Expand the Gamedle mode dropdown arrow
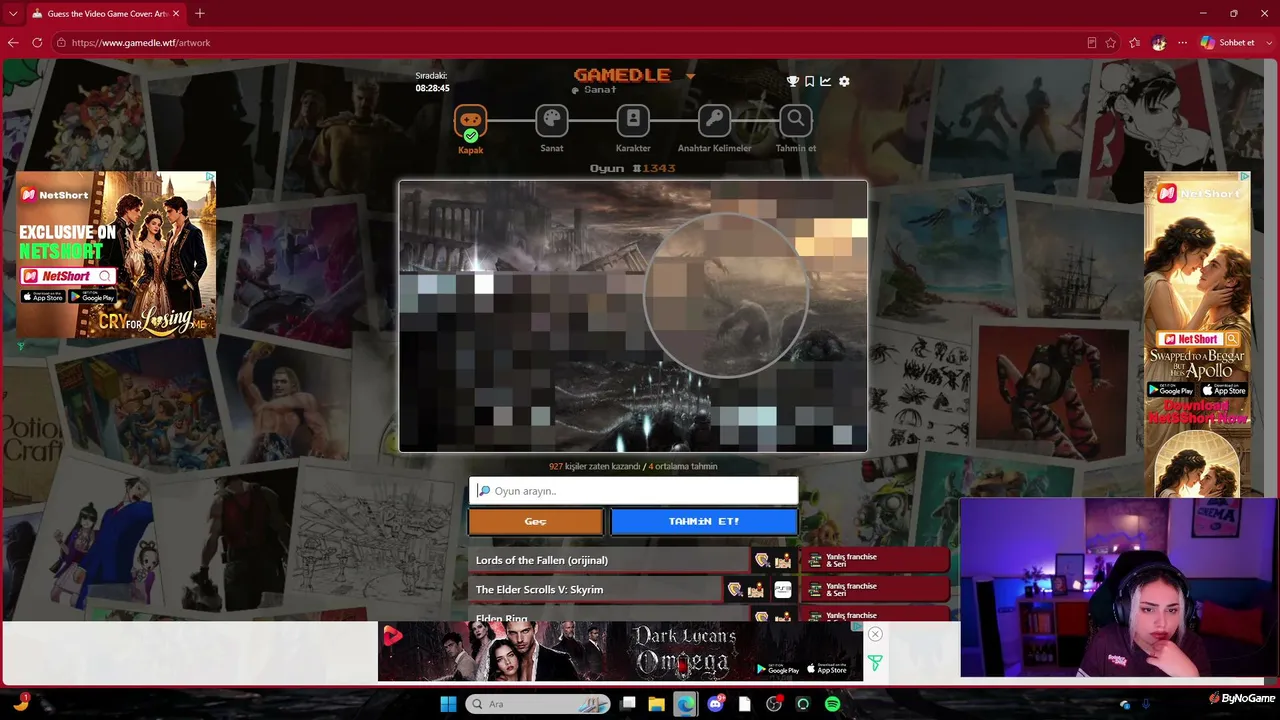The height and width of the screenshot is (720, 1280). tap(690, 76)
